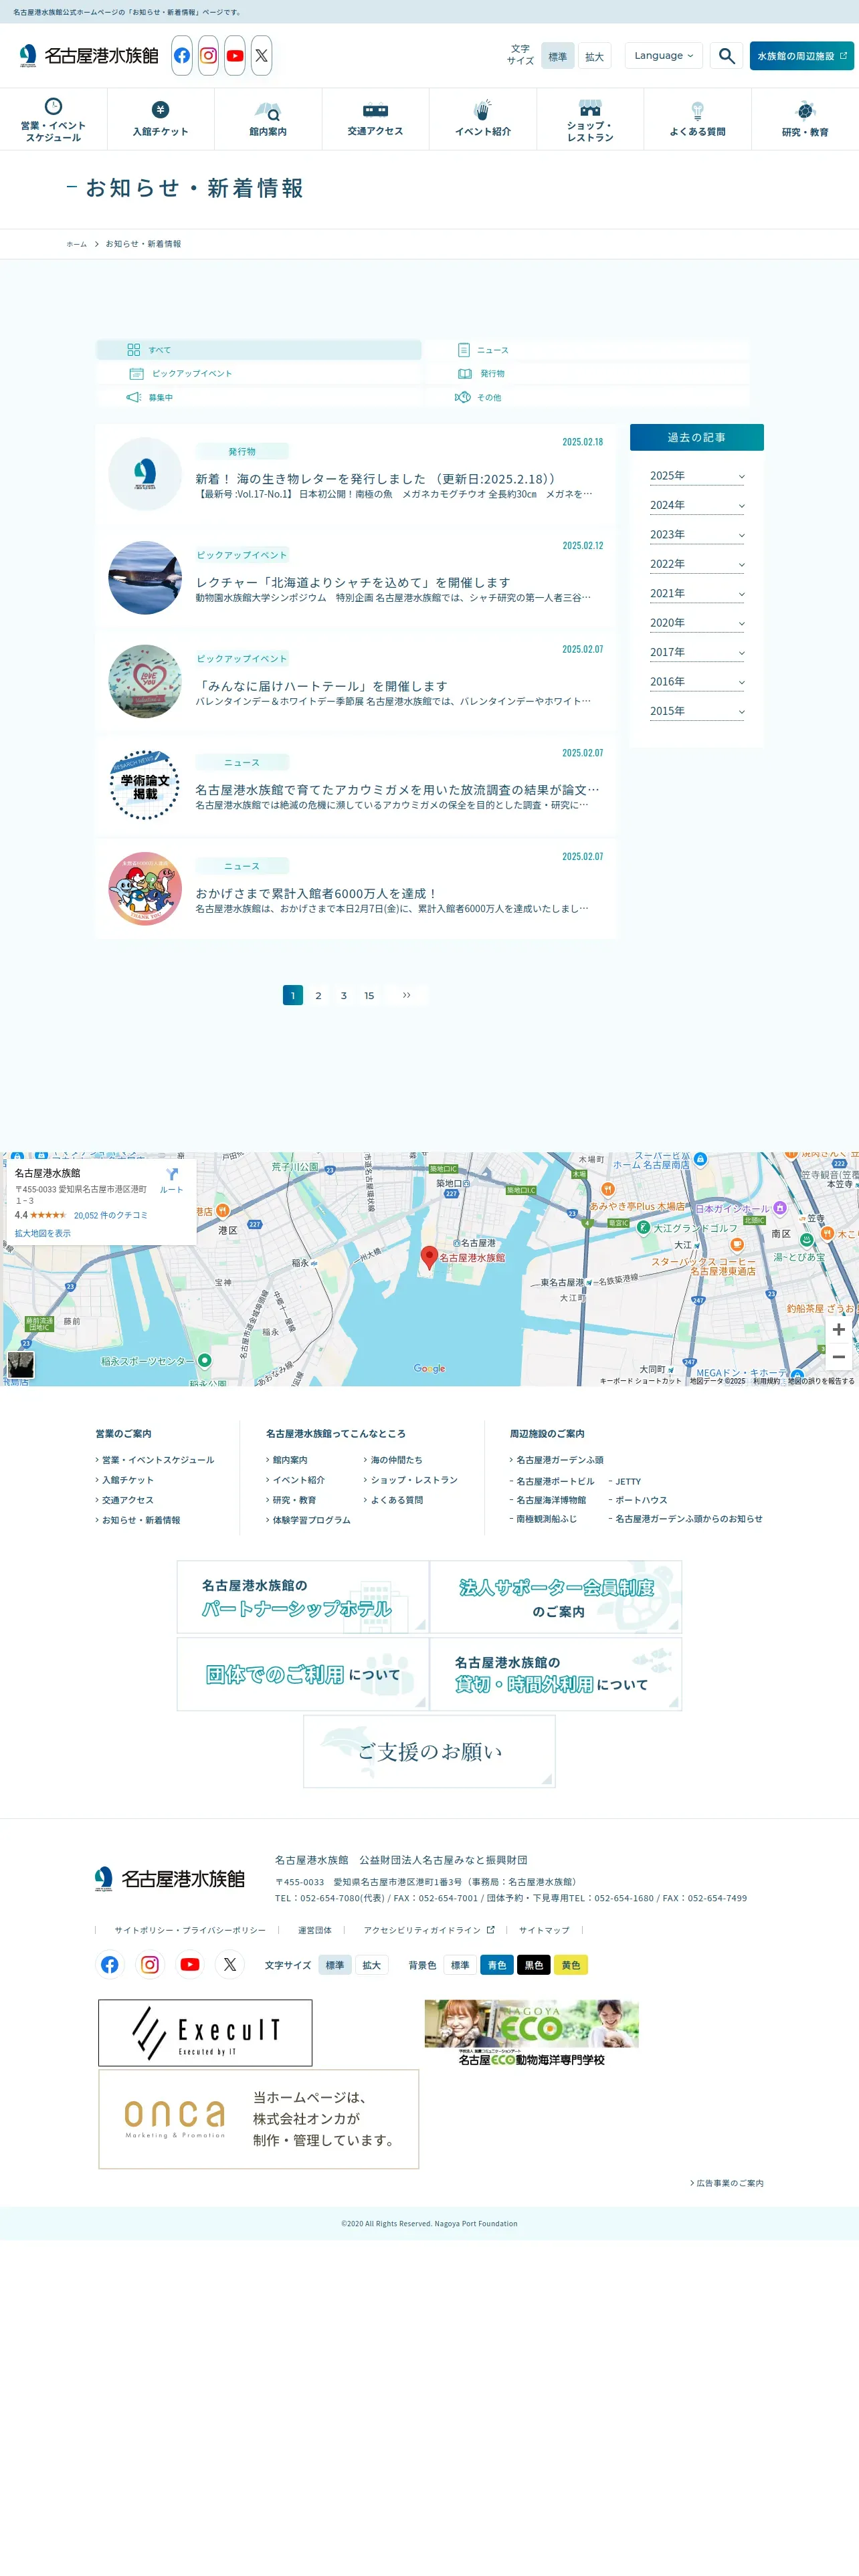
Task: Click the footer X icon
Action: point(230,1965)
